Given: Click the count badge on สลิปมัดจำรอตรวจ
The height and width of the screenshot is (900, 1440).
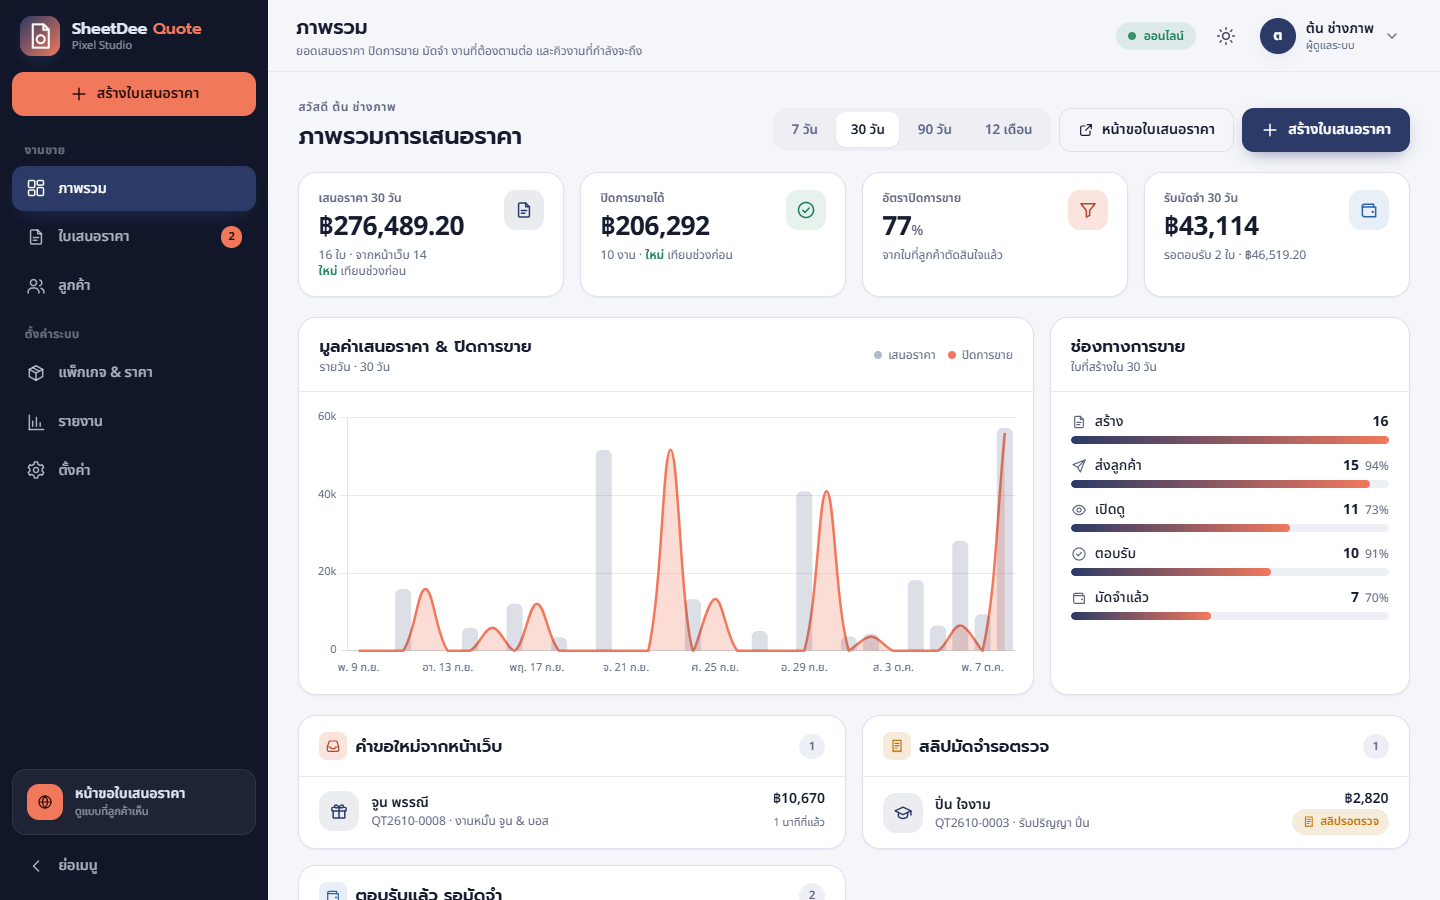Looking at the screenshot, I should point(1376,746).
